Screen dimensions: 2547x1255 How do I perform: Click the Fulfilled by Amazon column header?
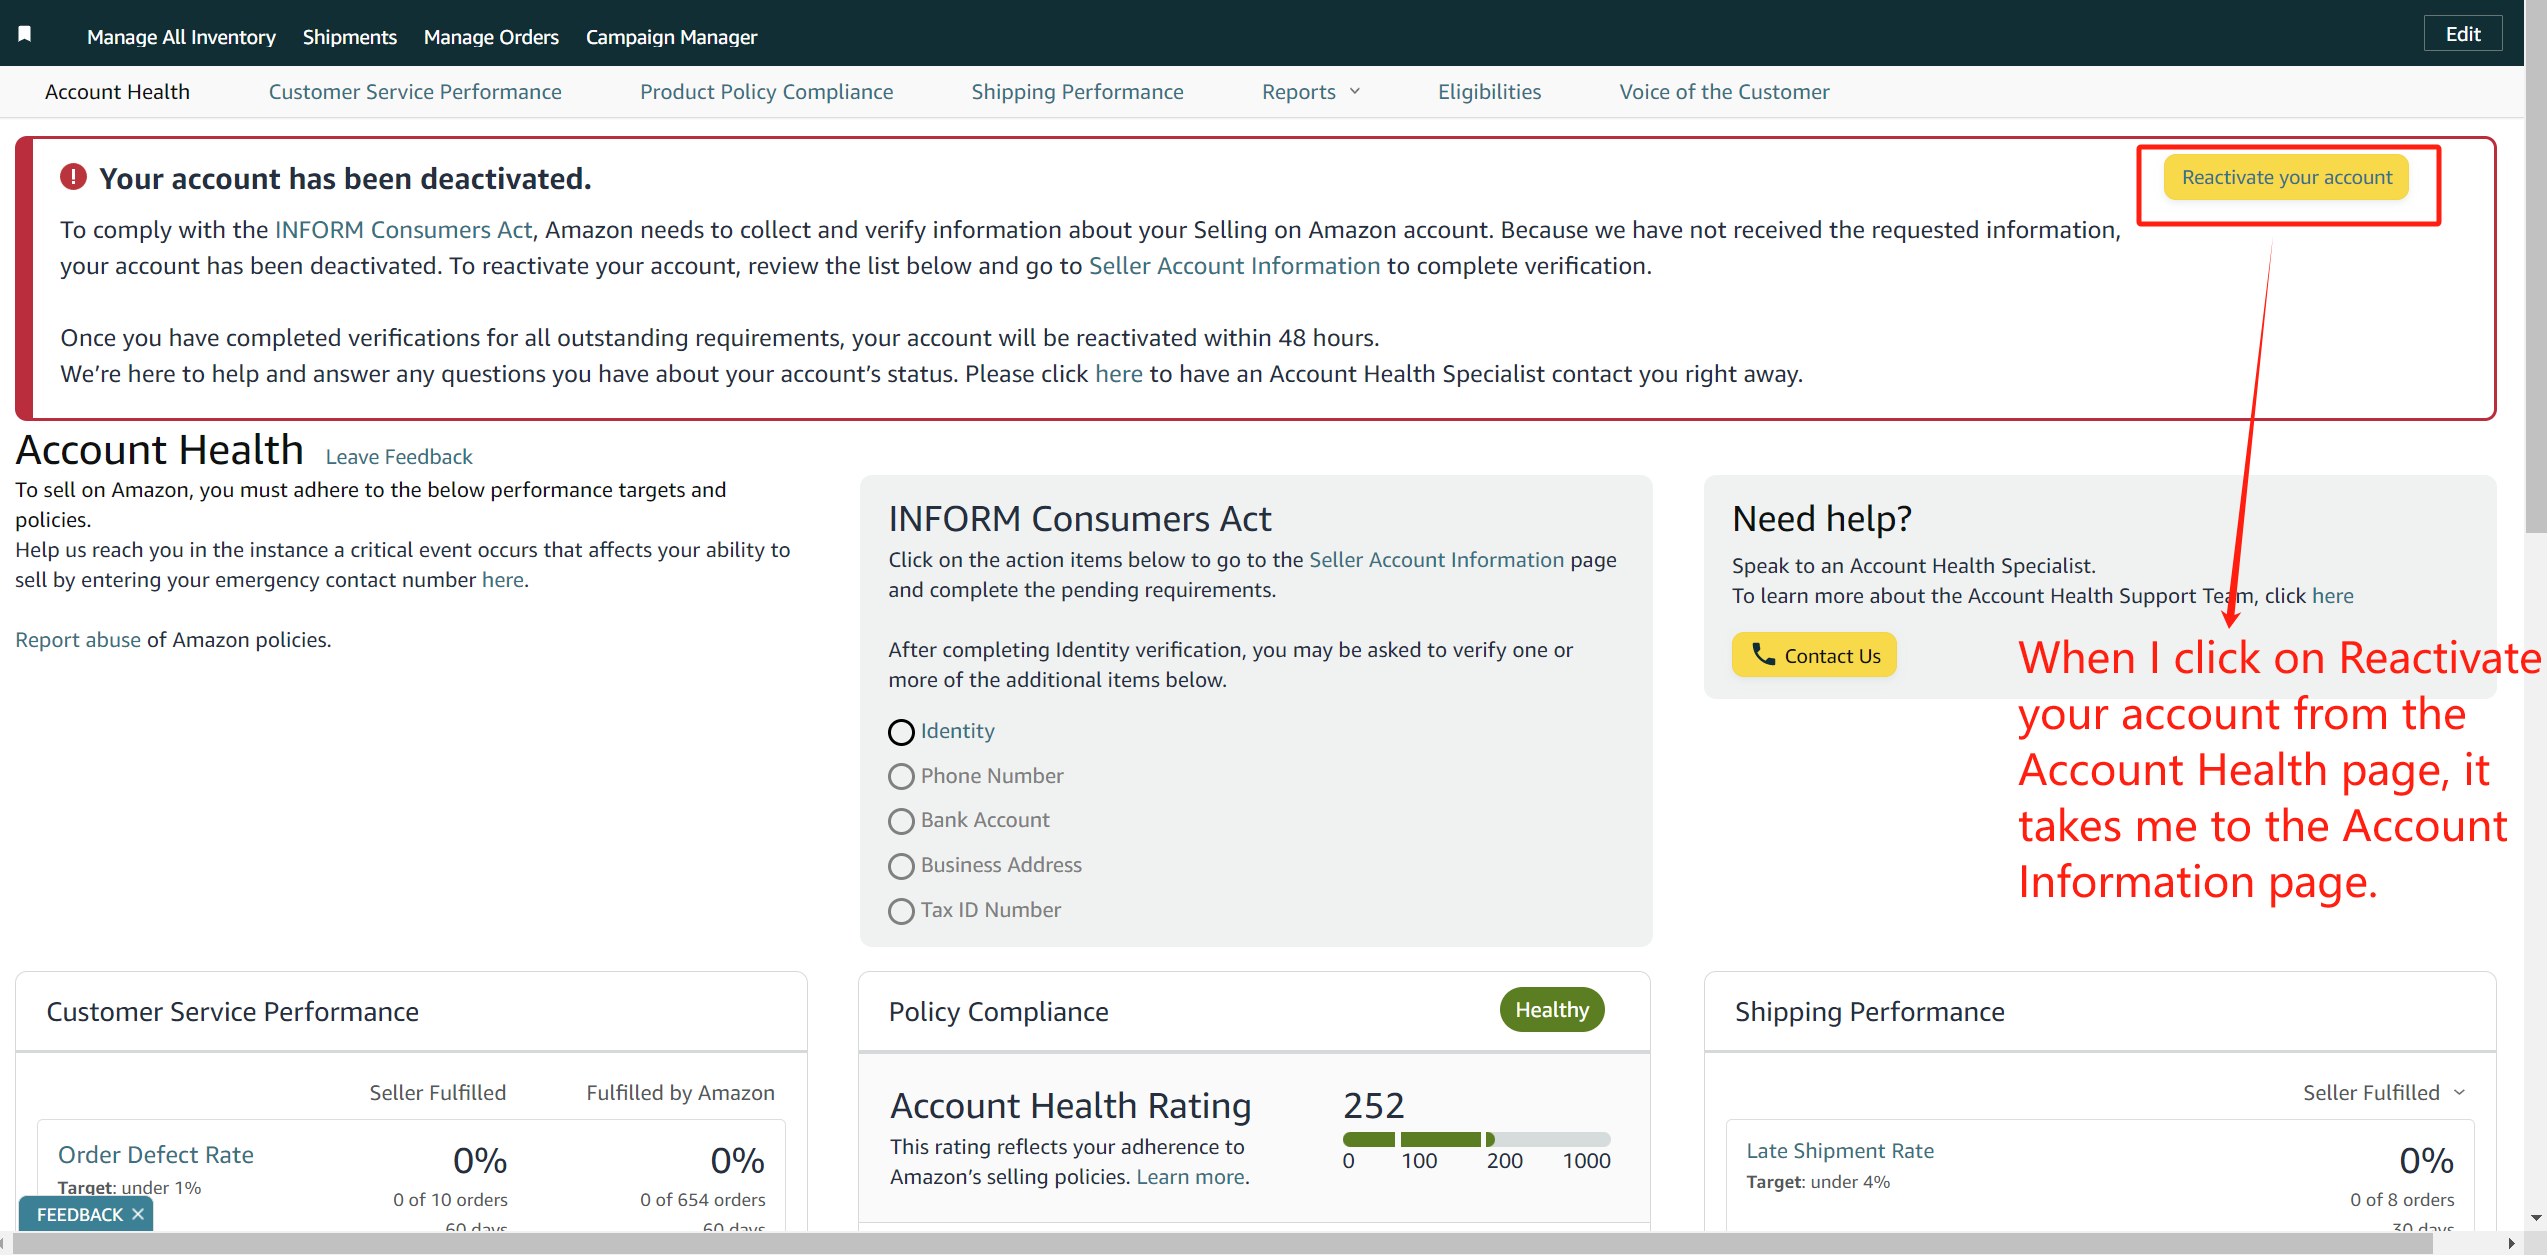pos(680,1093)
